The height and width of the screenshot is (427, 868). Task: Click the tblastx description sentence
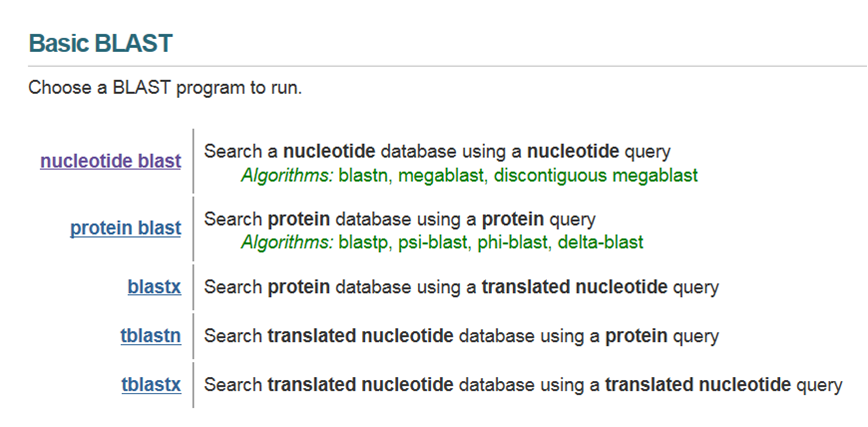coord(523,384)
